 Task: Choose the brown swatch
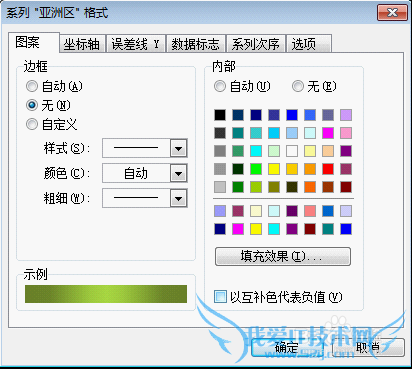point(328,187)
